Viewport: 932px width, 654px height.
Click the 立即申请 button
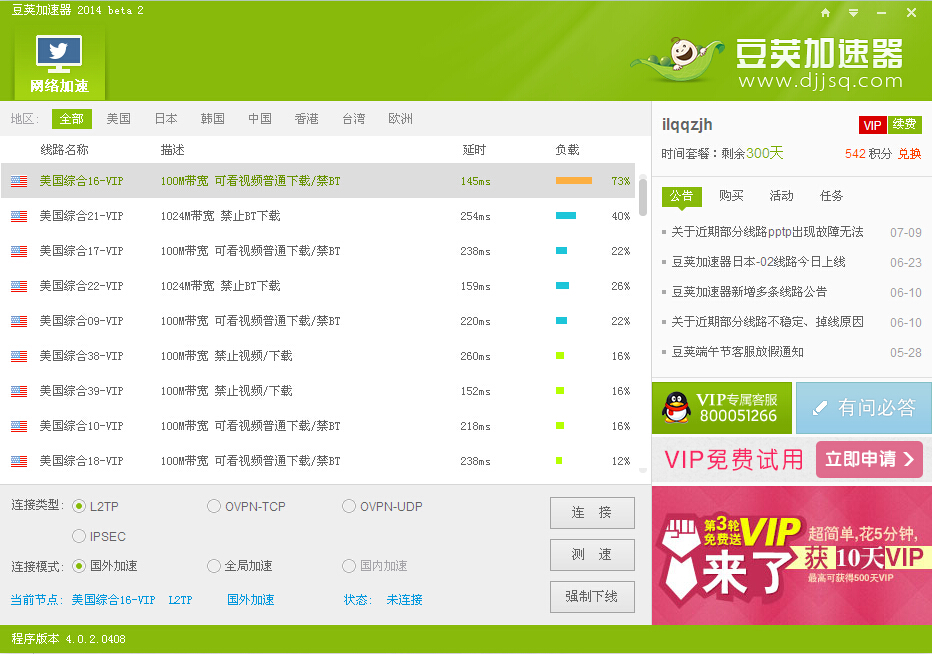[869, 459]
